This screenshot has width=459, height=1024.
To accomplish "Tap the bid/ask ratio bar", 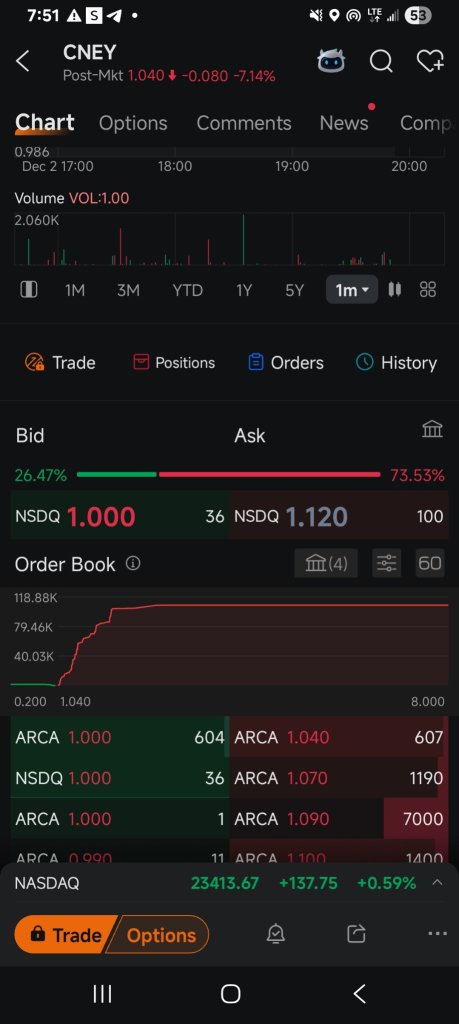I will coord(228,475).
